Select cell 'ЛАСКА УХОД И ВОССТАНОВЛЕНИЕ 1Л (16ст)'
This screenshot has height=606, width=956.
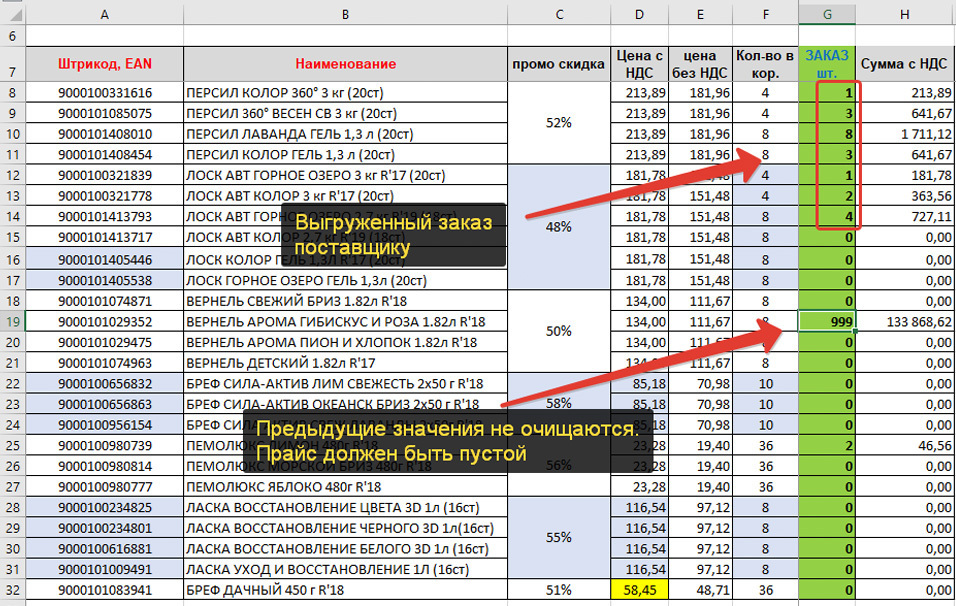345,569
